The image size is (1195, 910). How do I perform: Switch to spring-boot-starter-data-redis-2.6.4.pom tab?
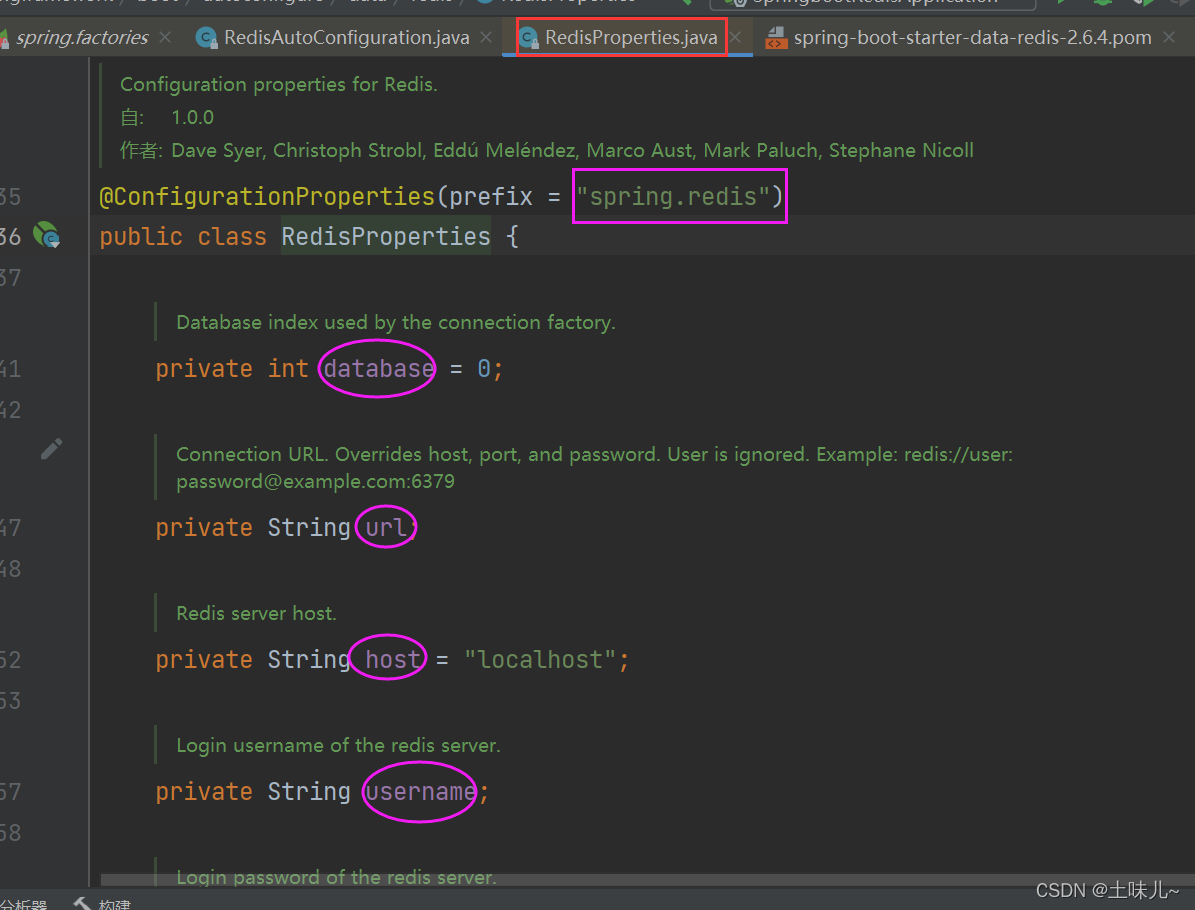click(x=972, y=37)
